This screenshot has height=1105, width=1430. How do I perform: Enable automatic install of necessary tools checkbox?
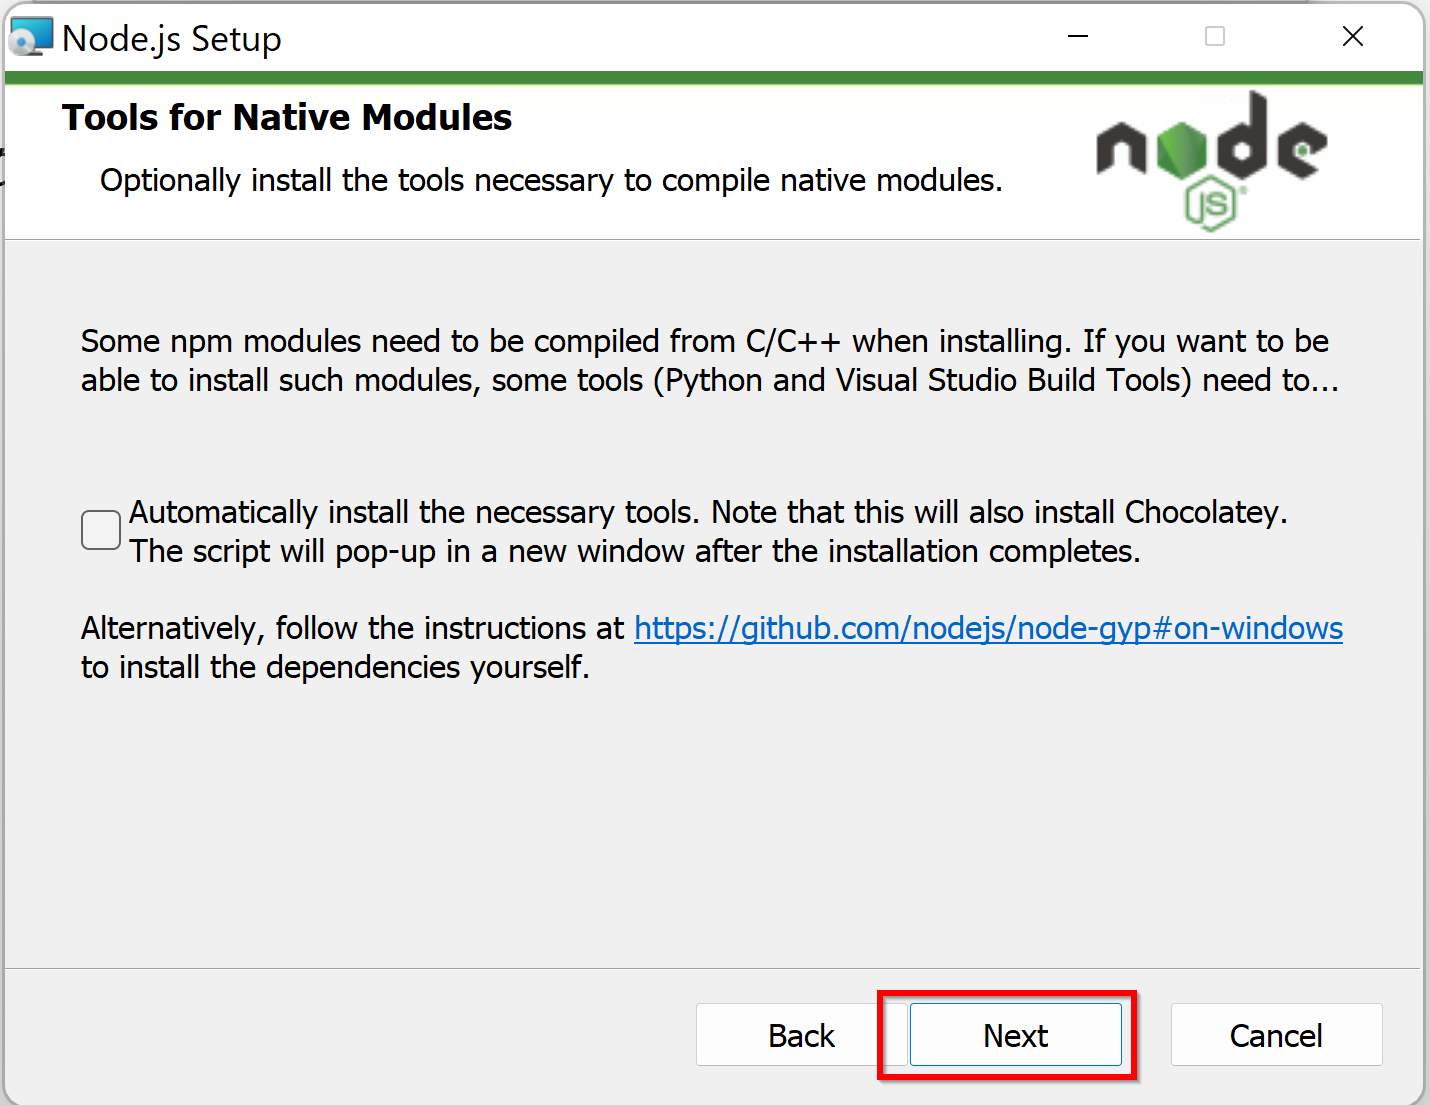pyautogui.click(x=101, y=530)
